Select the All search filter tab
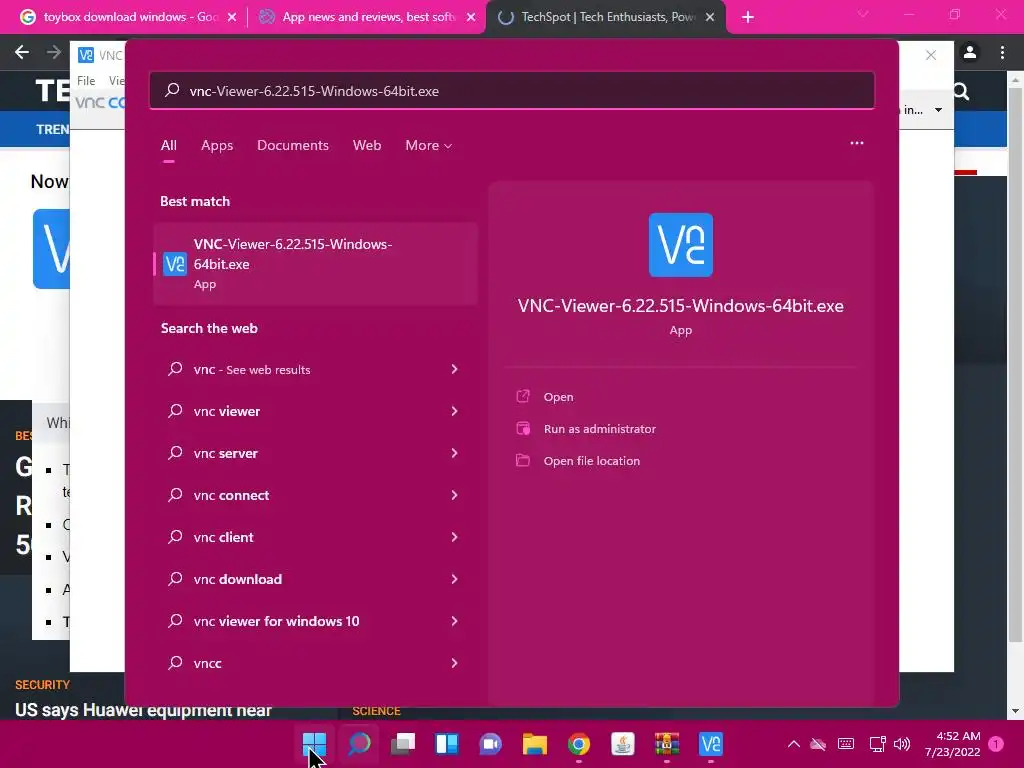 (x=168, y=145)
